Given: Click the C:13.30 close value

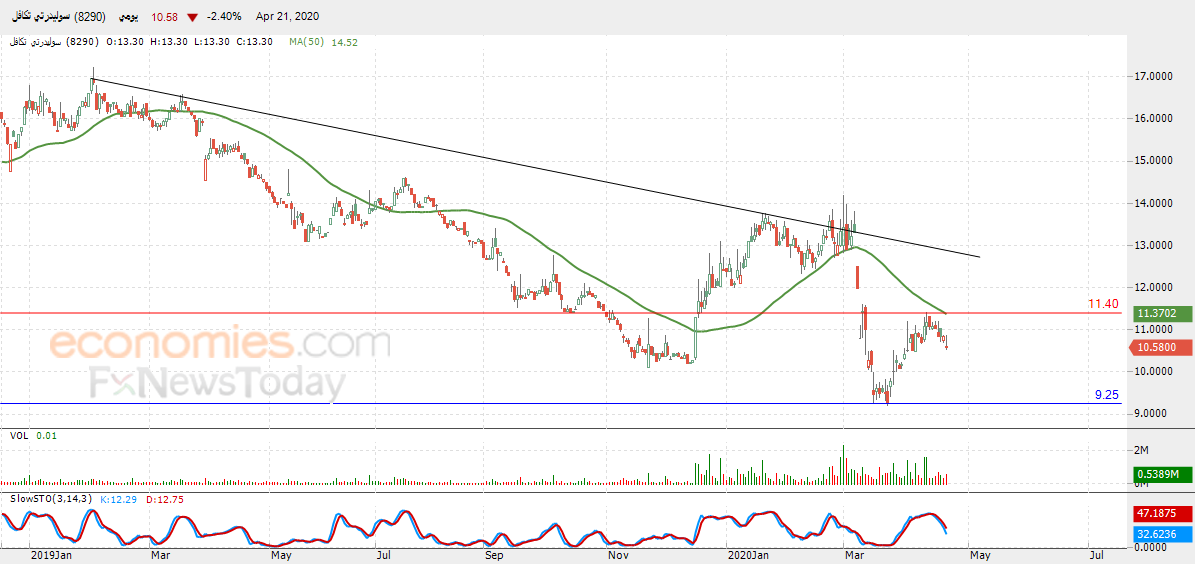Looking at the screenshot, I should 252,42.
